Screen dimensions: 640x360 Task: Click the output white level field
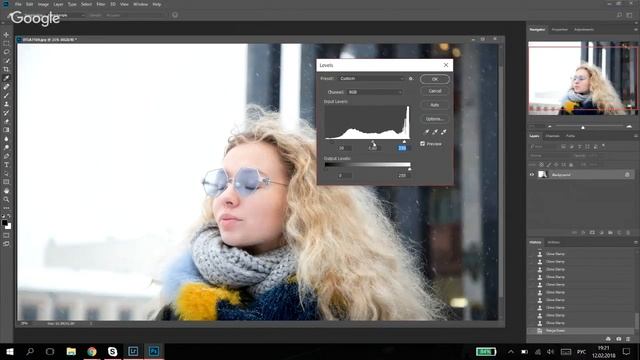(x=402, y=176)
